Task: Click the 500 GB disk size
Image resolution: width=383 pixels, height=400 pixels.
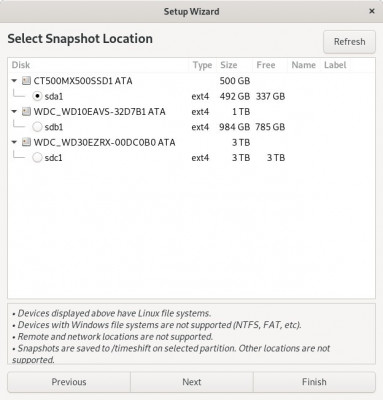Action: coord(235,81)
